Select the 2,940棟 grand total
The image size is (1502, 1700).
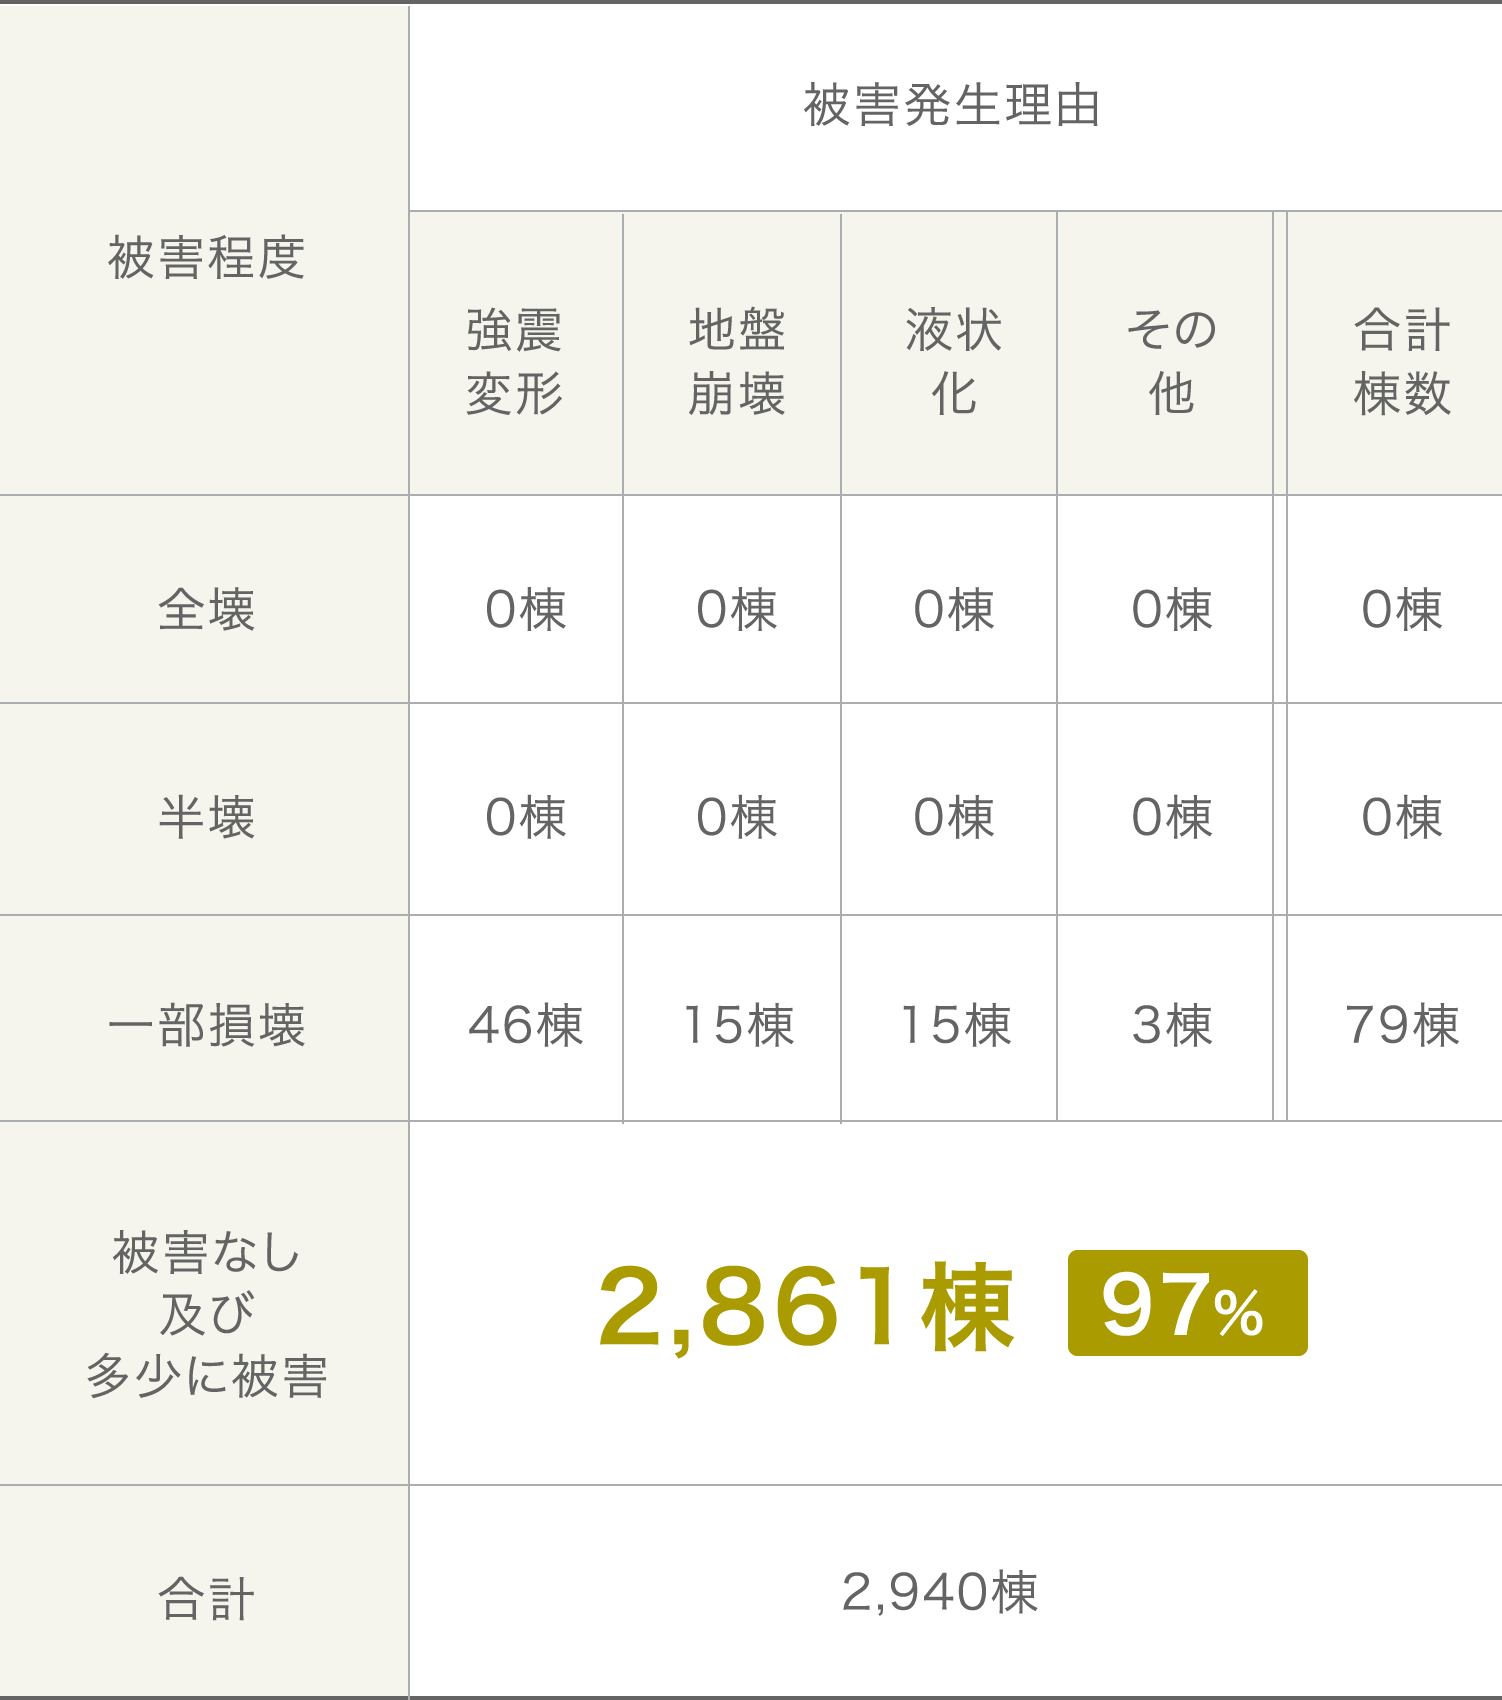point(940,1592)
